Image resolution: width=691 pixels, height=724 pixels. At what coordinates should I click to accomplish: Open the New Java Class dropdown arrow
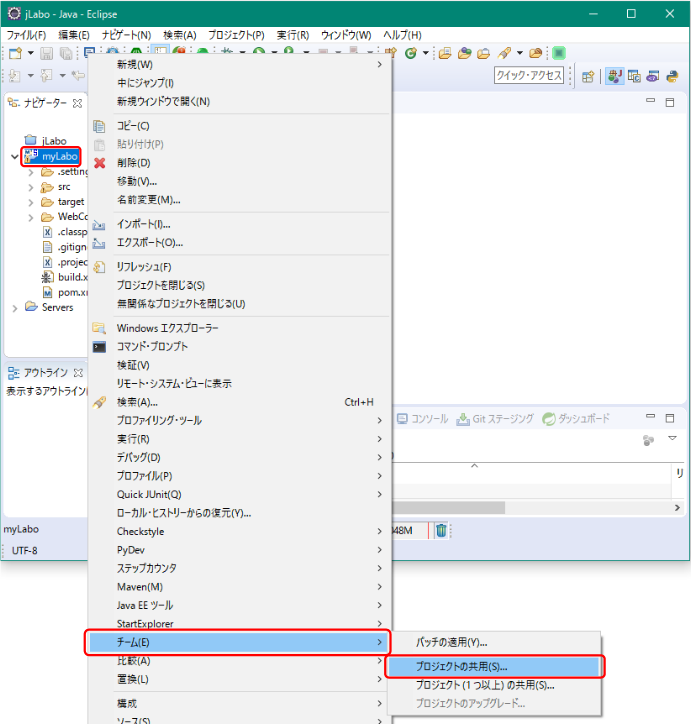point(426,53)
